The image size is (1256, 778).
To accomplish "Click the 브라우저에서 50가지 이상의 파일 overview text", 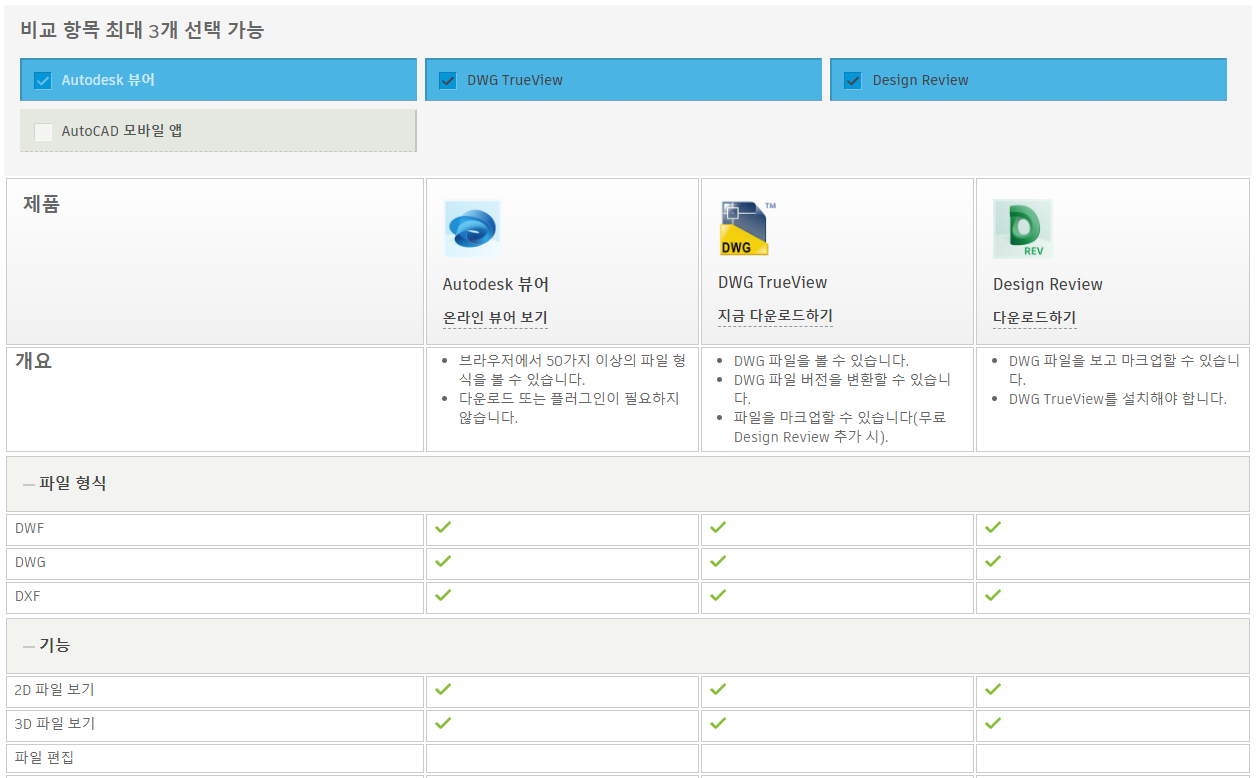I will click(x=572, y=370).
